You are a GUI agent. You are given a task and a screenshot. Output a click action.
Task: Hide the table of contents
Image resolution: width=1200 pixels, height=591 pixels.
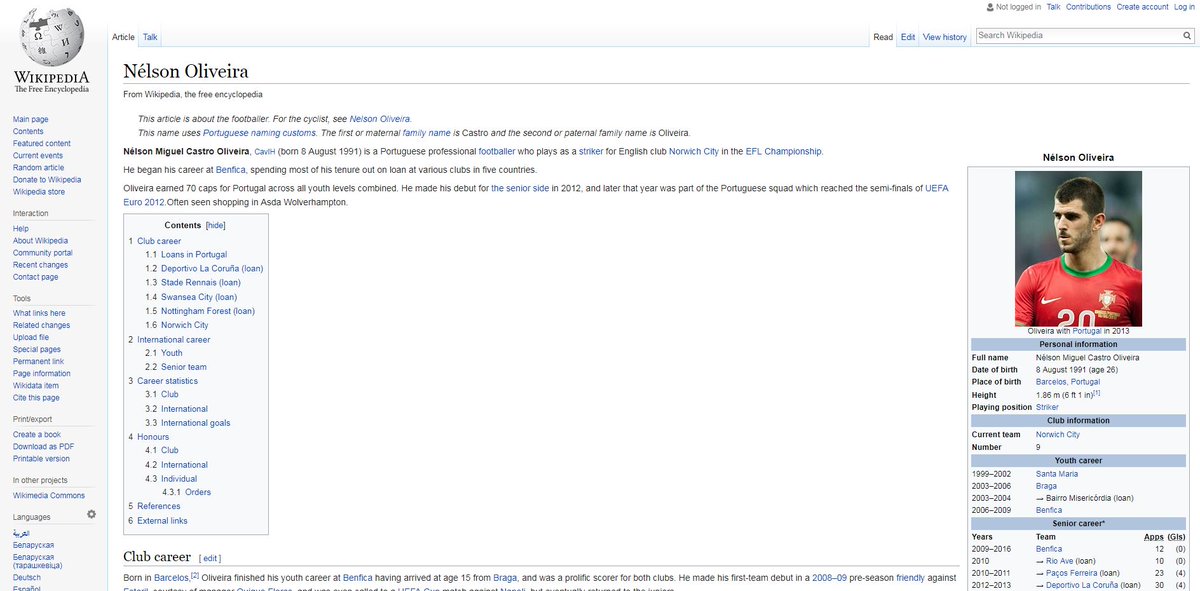pyautogui.click(x=215, y=225)
